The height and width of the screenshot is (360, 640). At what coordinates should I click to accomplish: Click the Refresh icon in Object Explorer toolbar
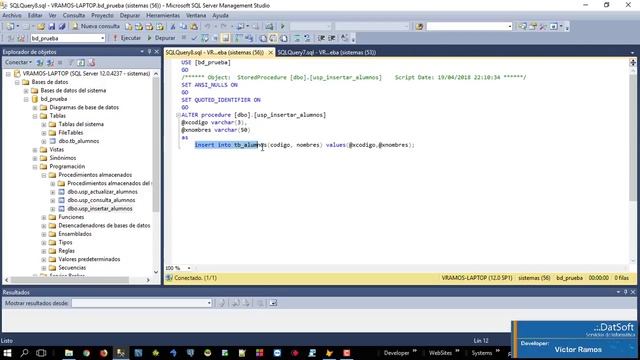point(81,62)
